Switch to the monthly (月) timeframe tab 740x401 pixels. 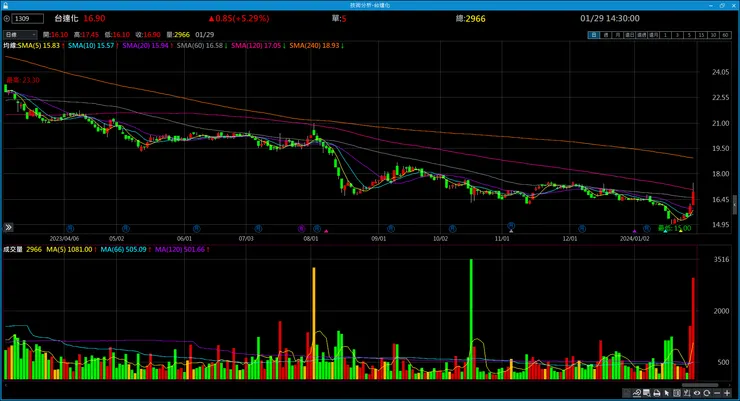click(x=618, y=35)
